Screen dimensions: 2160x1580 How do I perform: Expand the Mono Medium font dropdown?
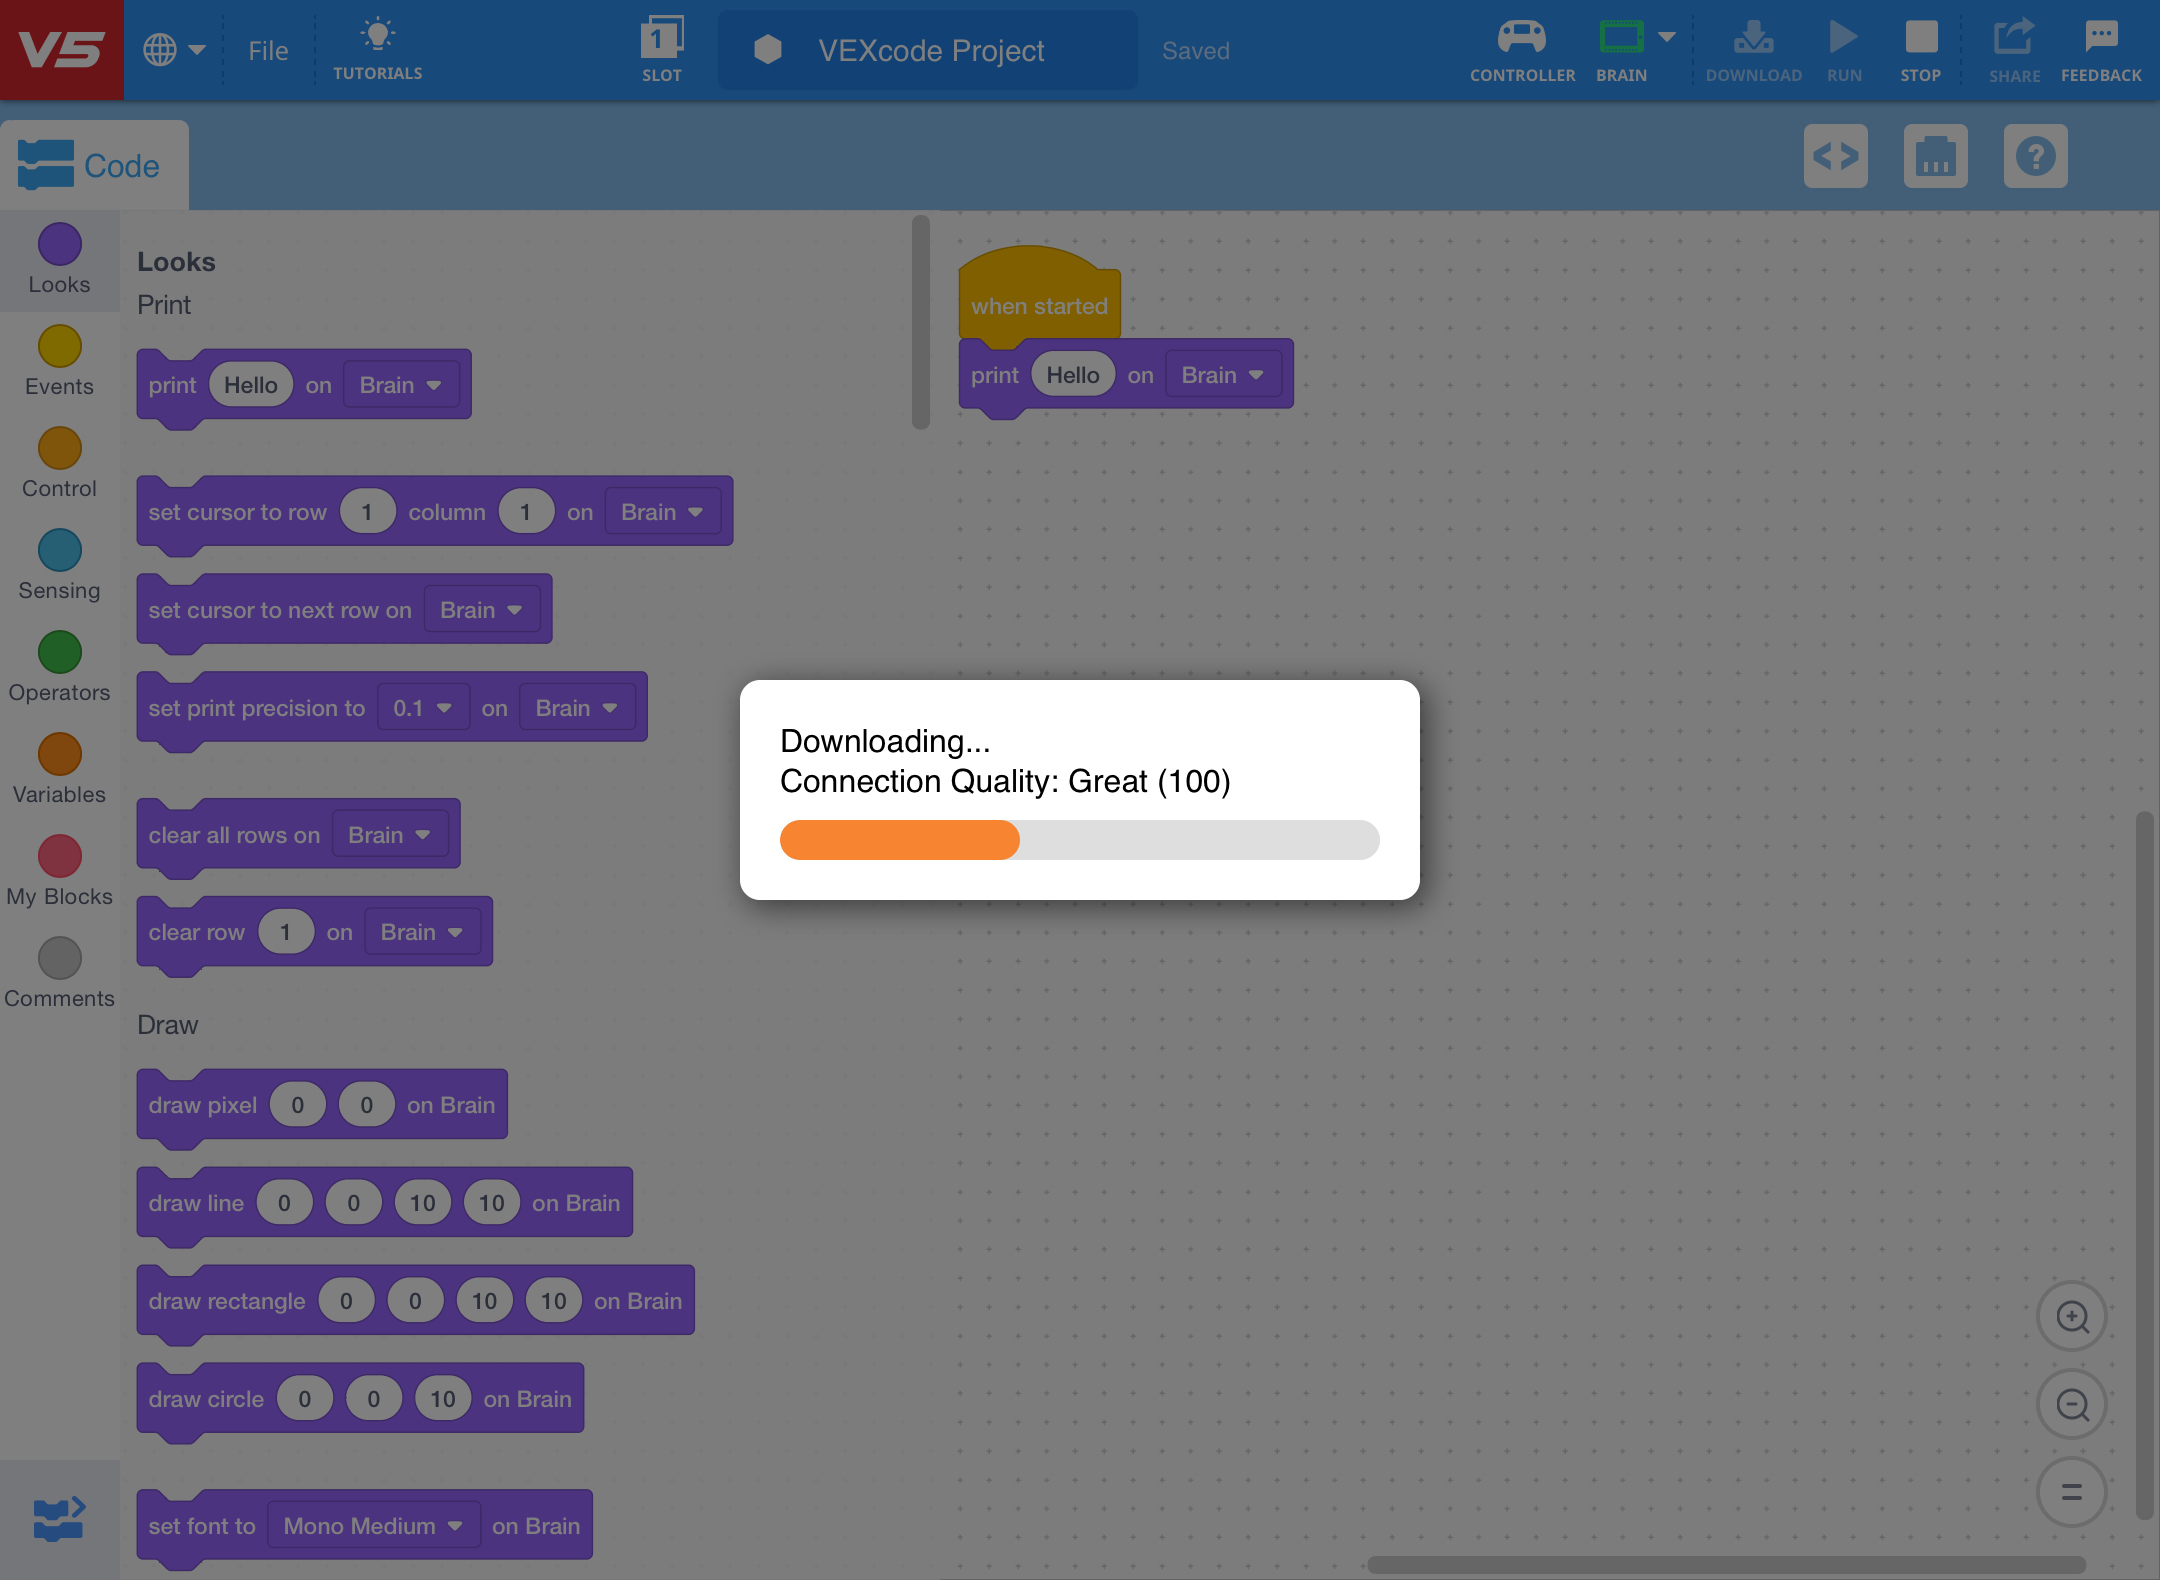(371, 1525)
